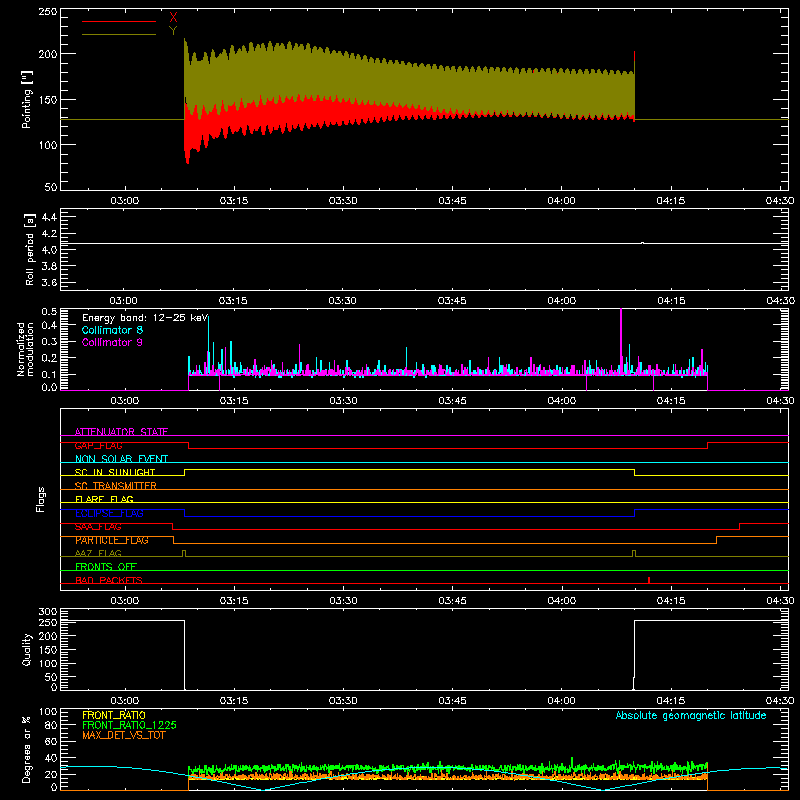Click the 04:00 time label under Roll period plot
The width and height of the screenshot is (800, 800).
(561, 301)
